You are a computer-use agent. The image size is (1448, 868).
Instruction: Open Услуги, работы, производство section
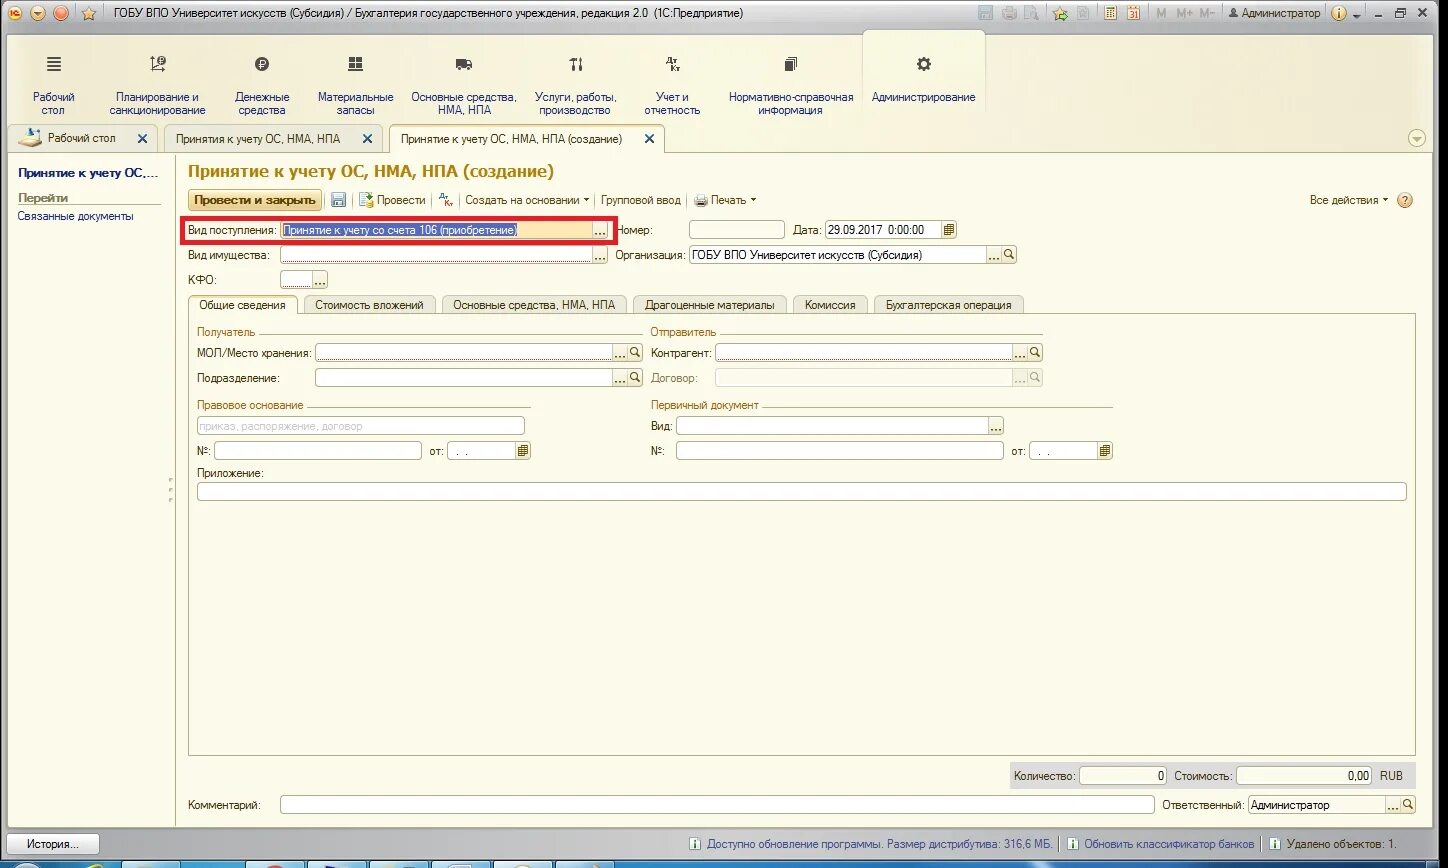(x=576, y=84)
